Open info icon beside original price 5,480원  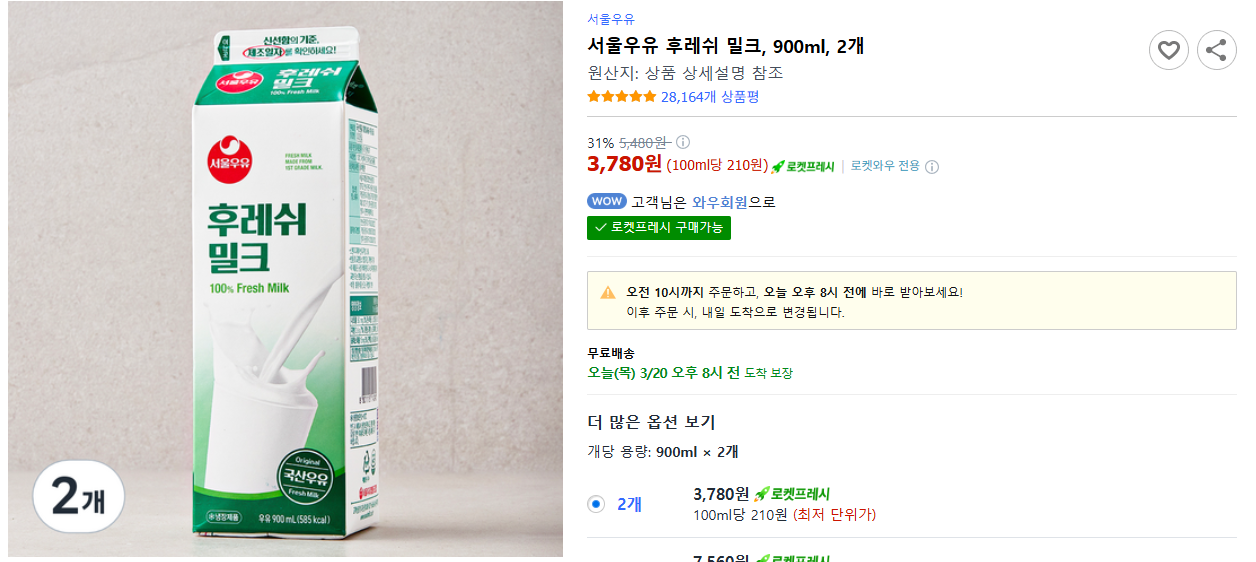(683, 142)
